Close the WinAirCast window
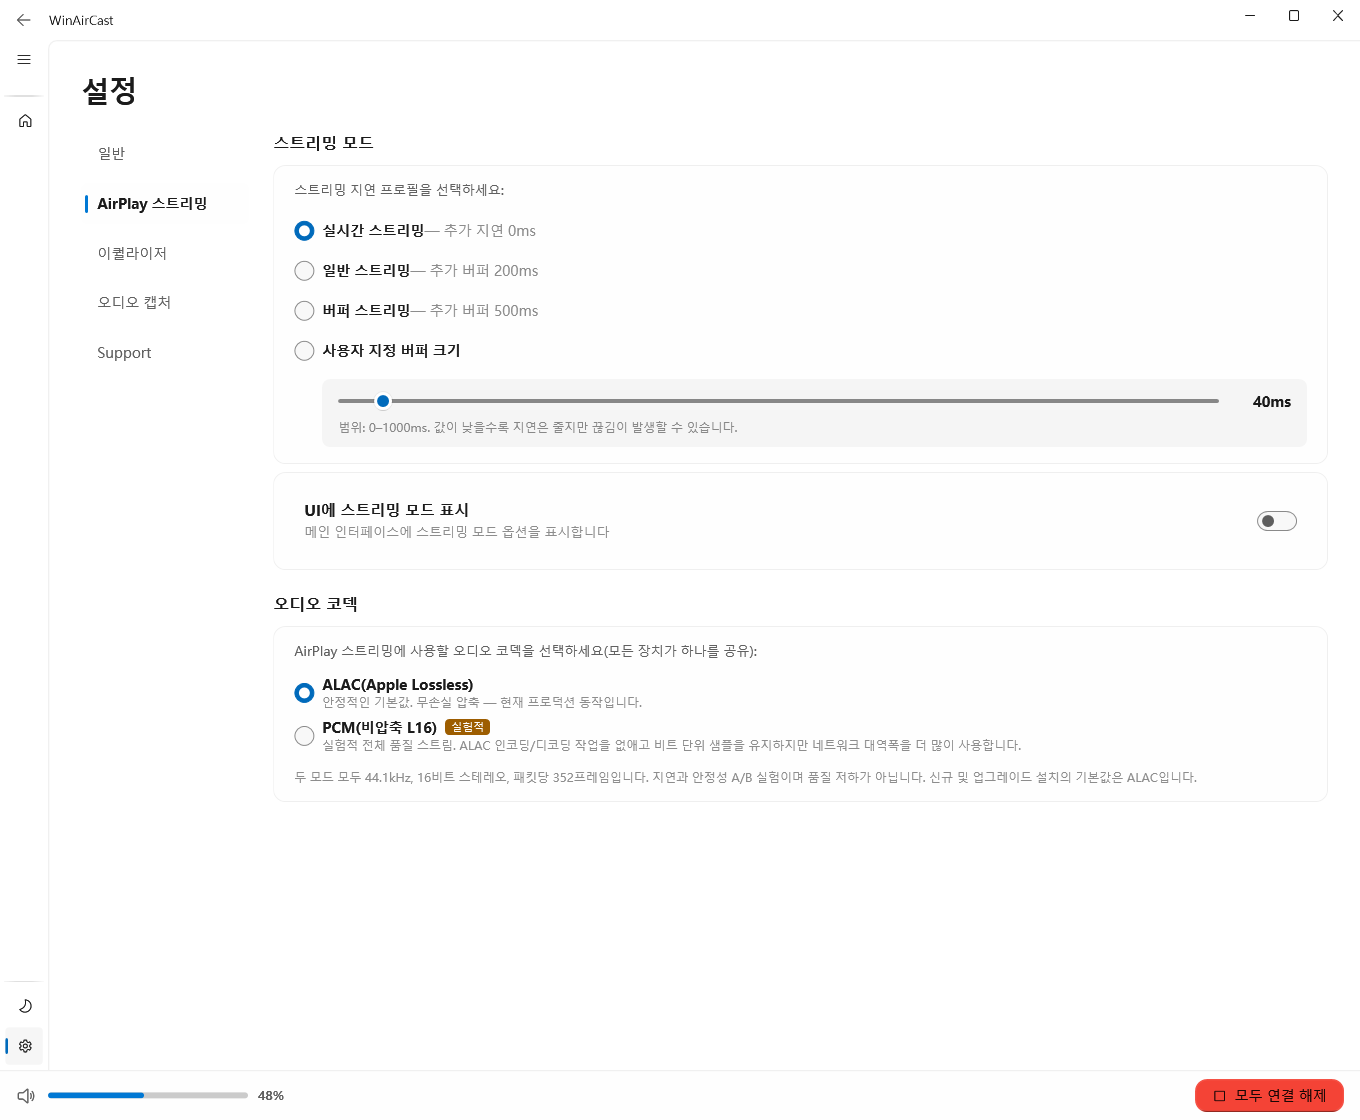The width and height of the screenshot is (1360, 1120). [1338, 16]
